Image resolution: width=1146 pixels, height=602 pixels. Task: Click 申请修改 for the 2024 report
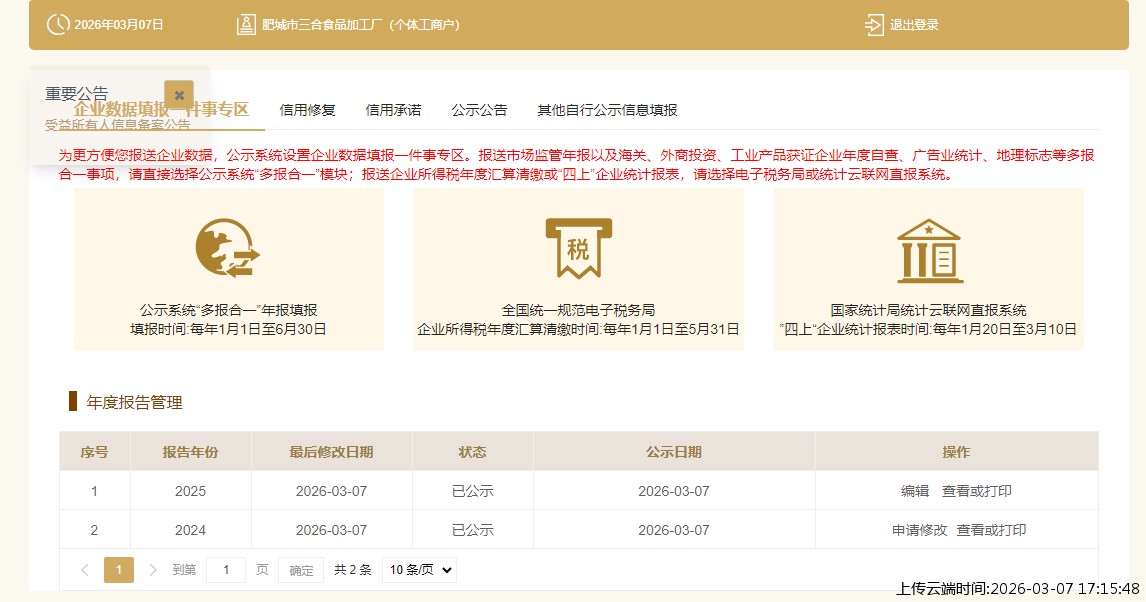point(919,530)
